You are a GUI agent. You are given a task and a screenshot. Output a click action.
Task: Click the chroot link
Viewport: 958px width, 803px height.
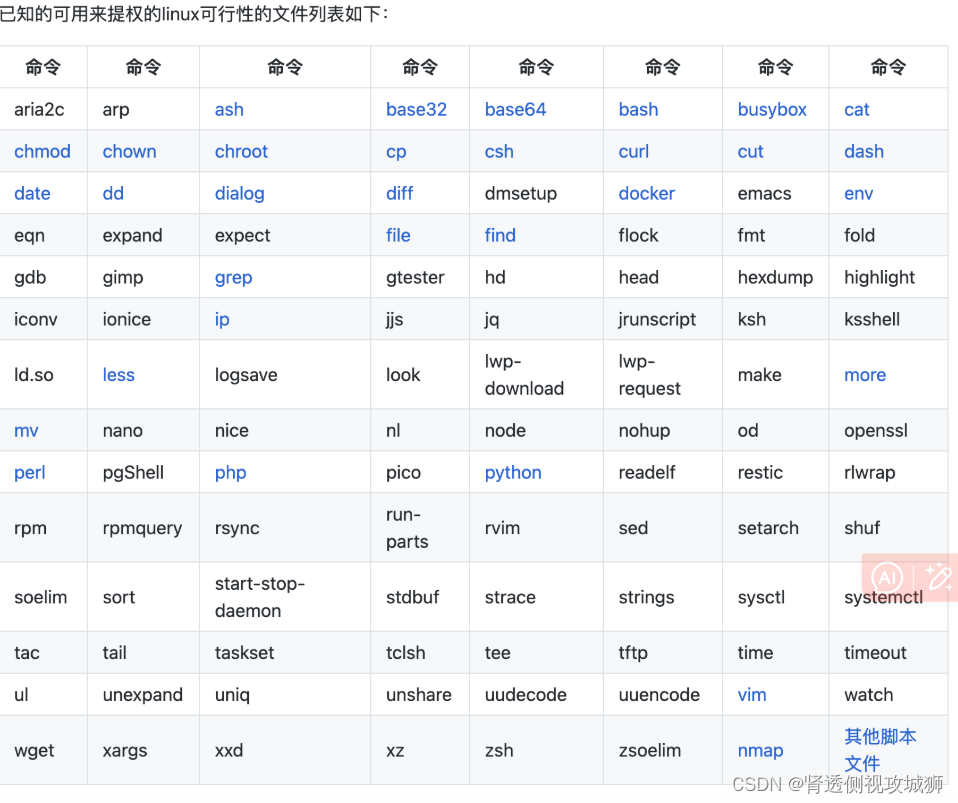click(241, 152)
